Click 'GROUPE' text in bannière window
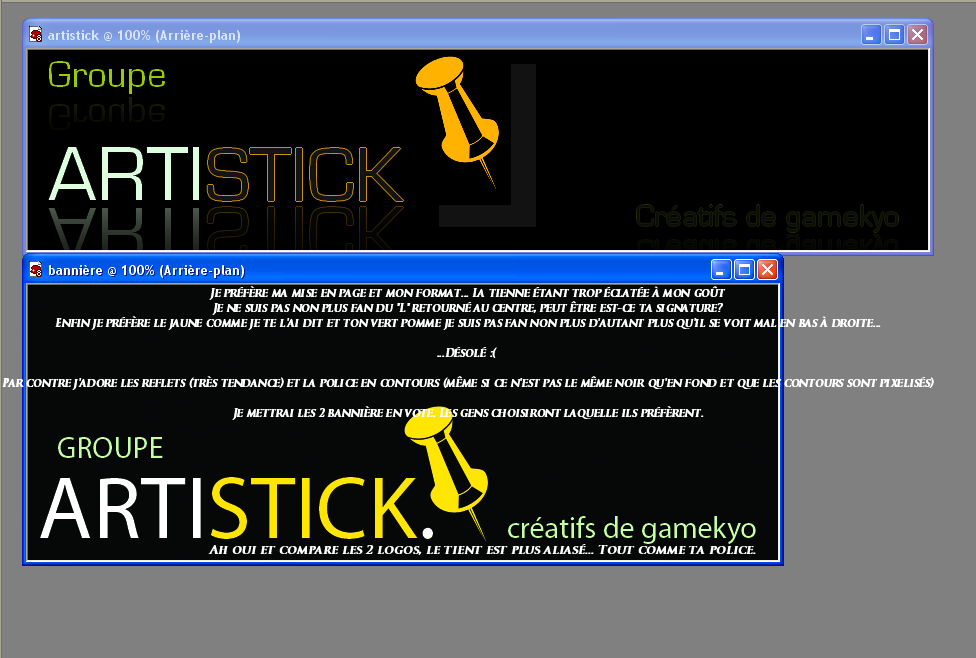 110,448
